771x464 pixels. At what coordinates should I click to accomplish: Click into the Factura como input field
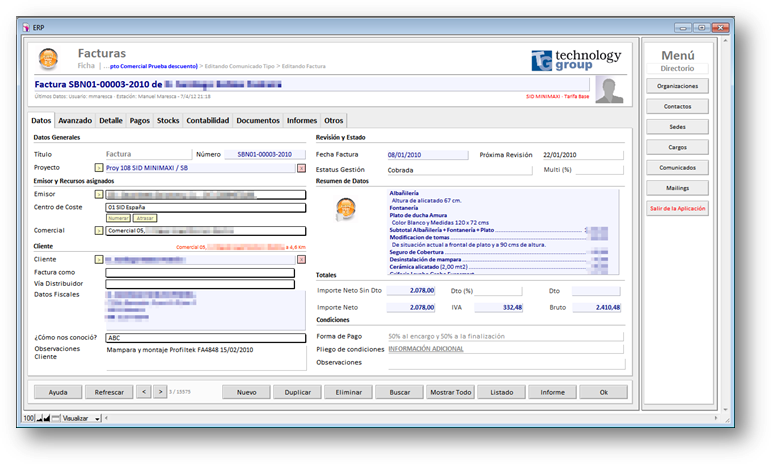(x=200, y=272)
